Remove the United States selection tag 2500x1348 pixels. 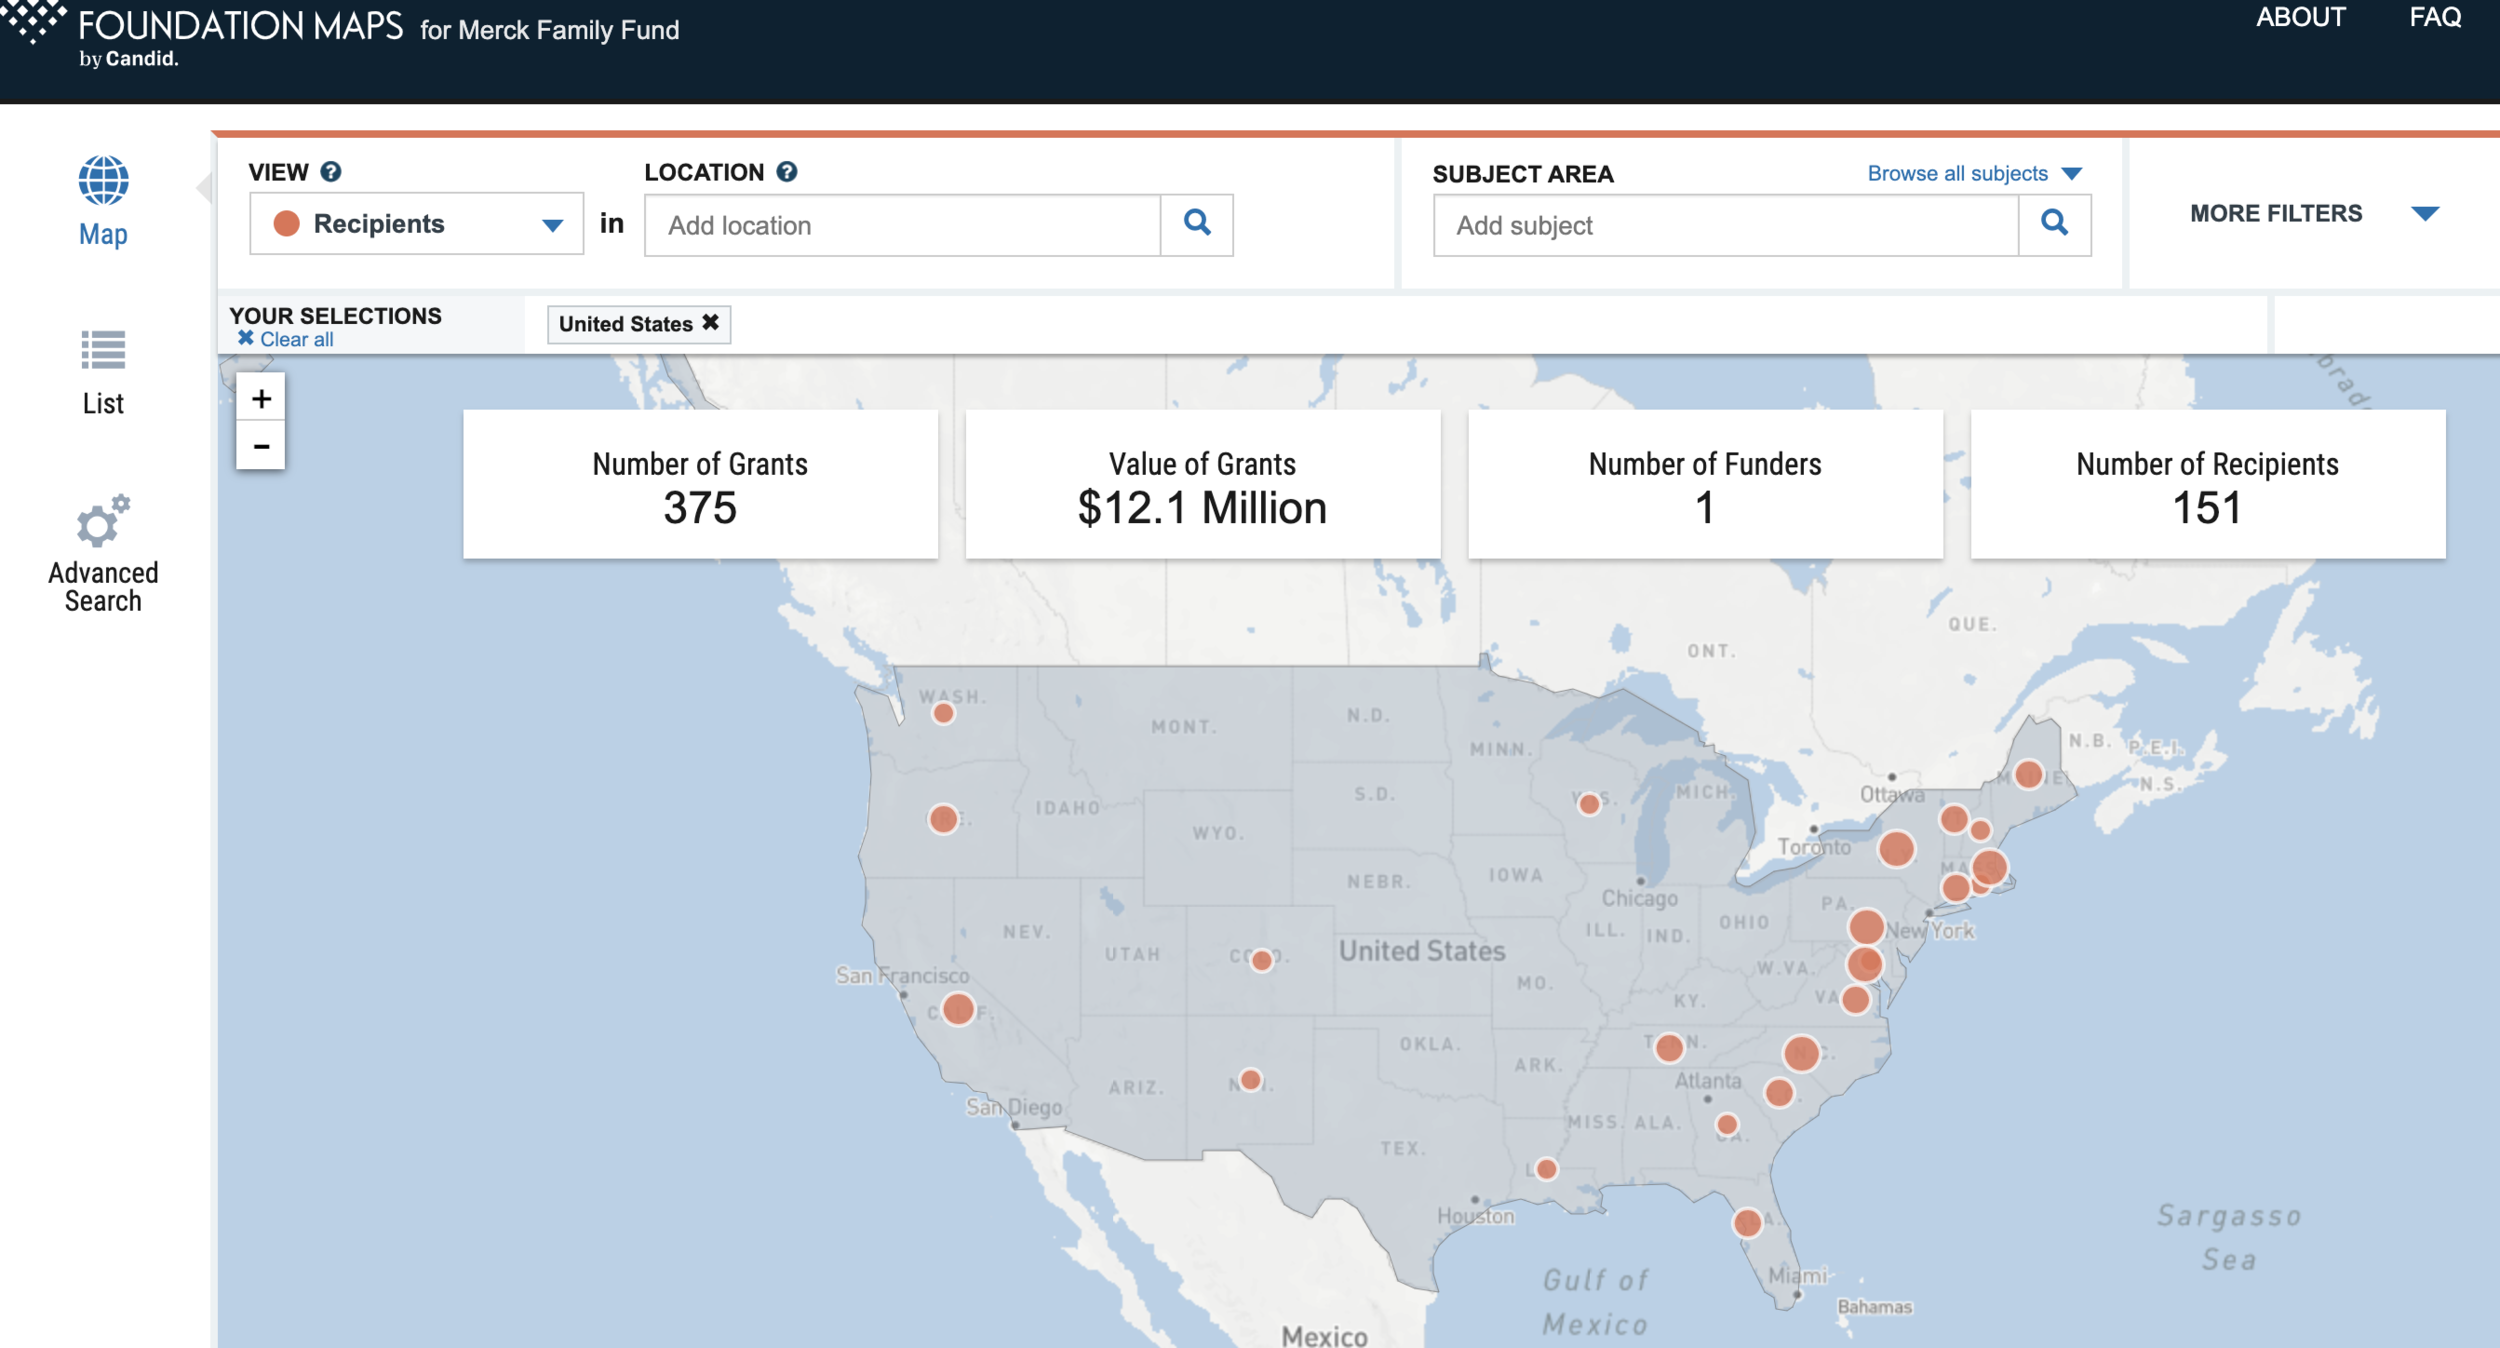click(710, 323)
